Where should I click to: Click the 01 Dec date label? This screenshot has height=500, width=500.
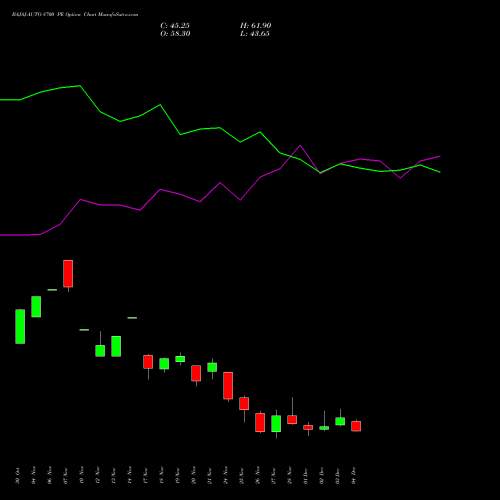(306, 476)
